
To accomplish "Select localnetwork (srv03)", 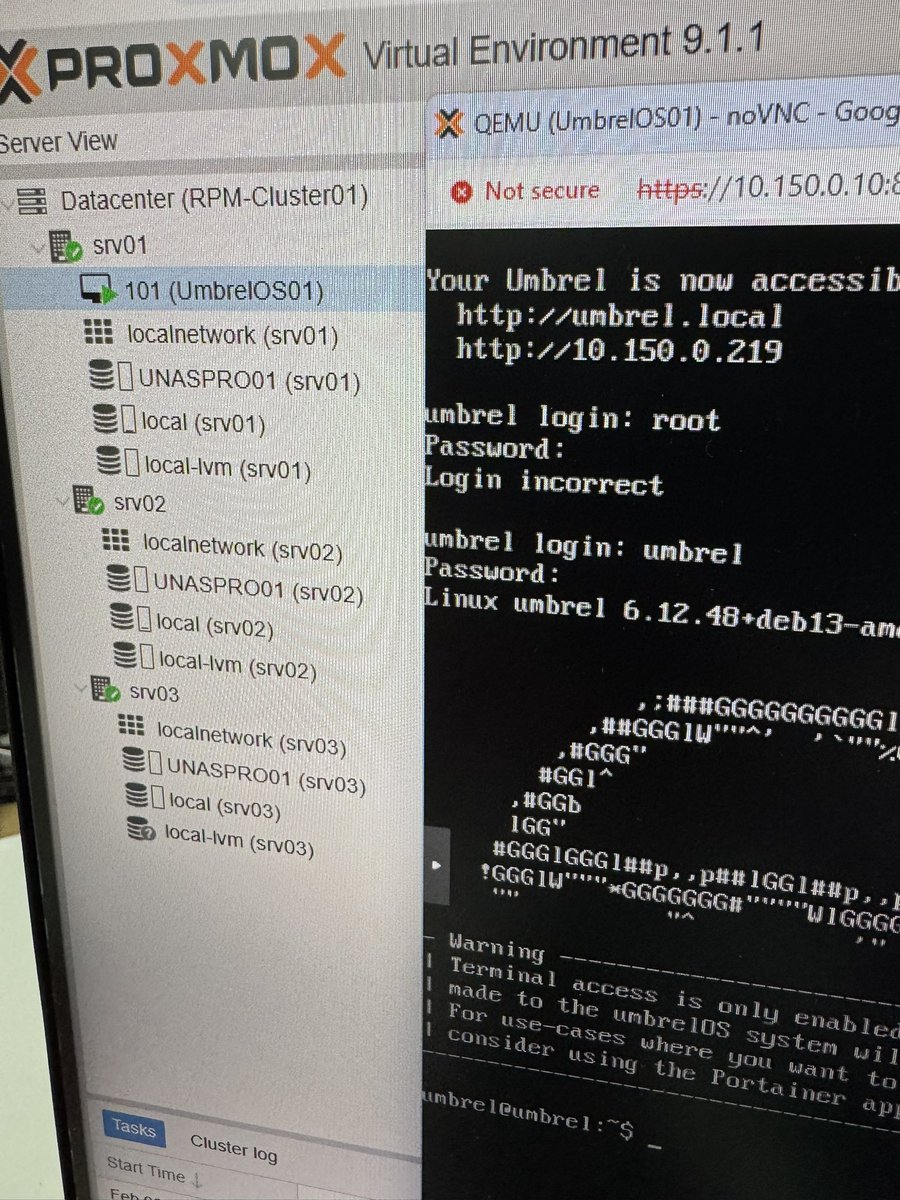I will [x=251, y=740].
